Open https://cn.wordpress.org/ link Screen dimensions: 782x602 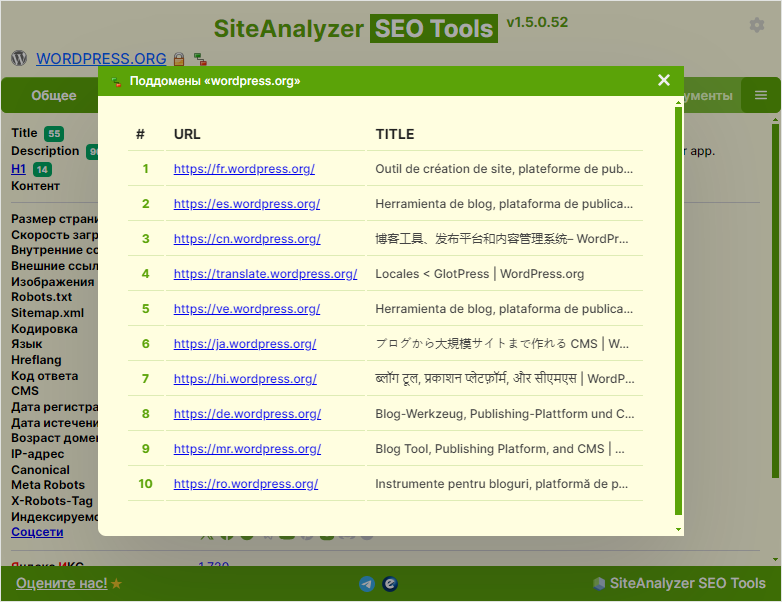point(247,238)
